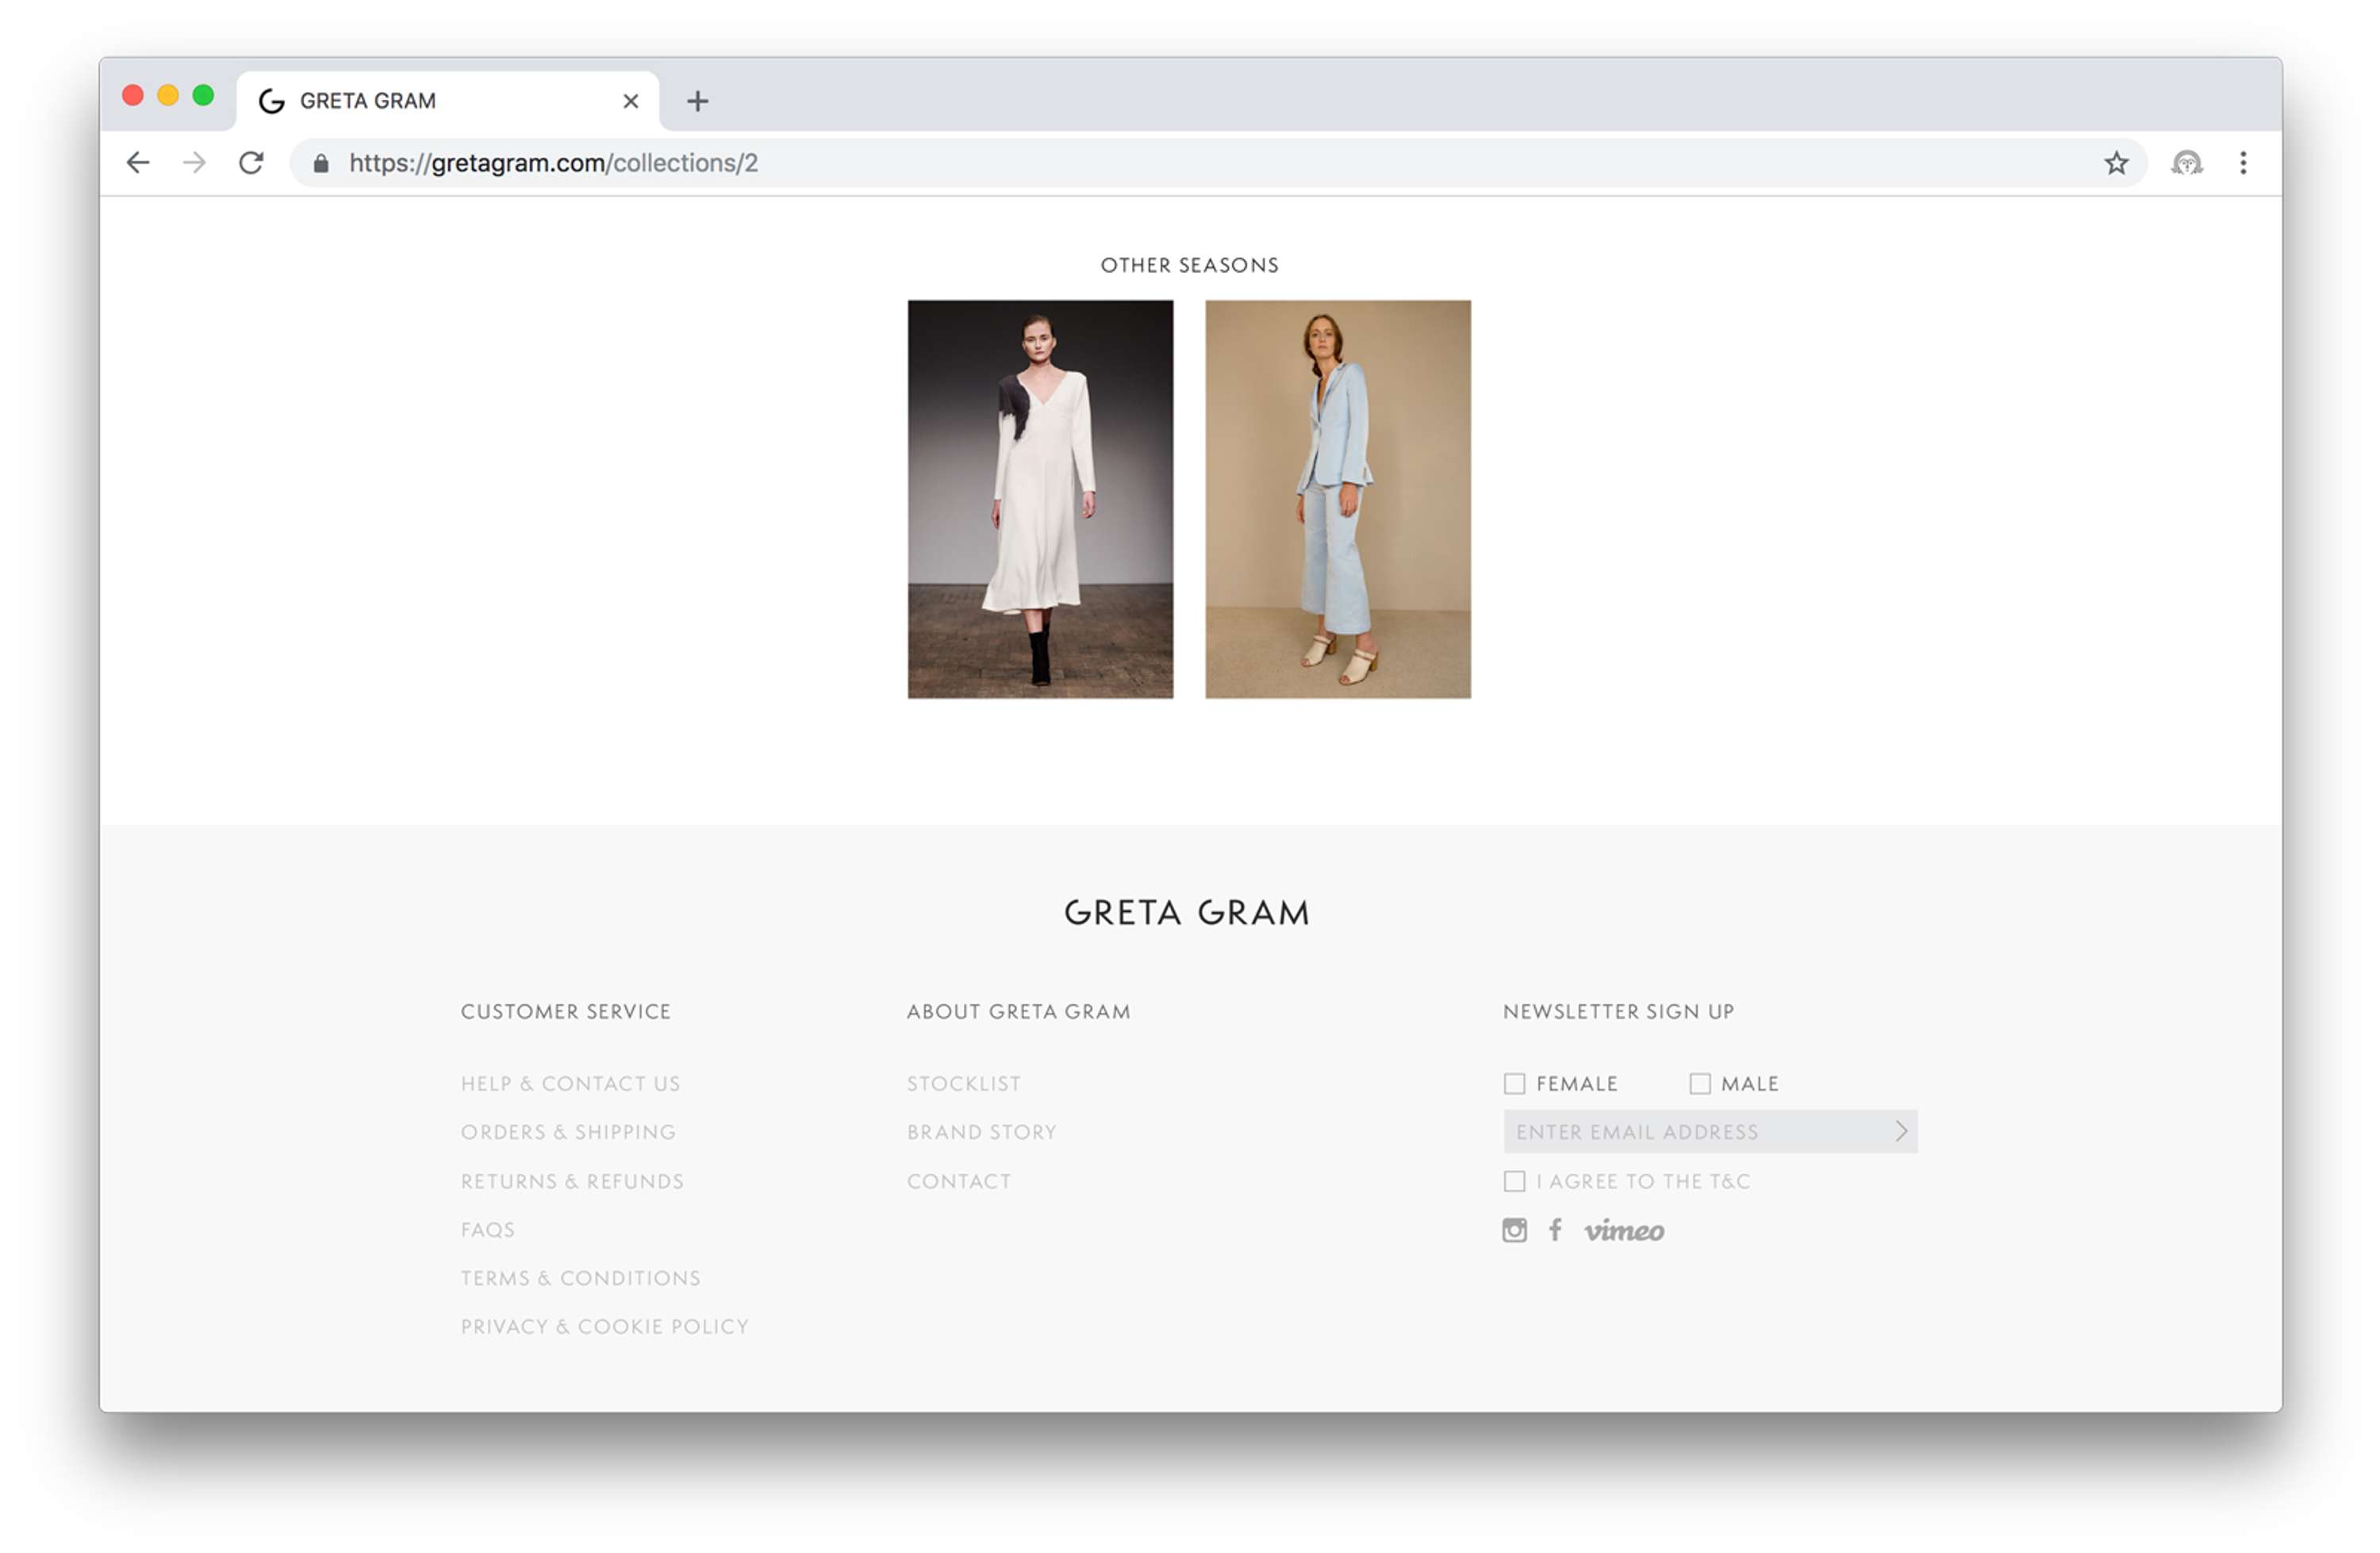Open the Vimeo logo link
This screenshot has width=2380, height=1553.
[x=1624, y=1231]
